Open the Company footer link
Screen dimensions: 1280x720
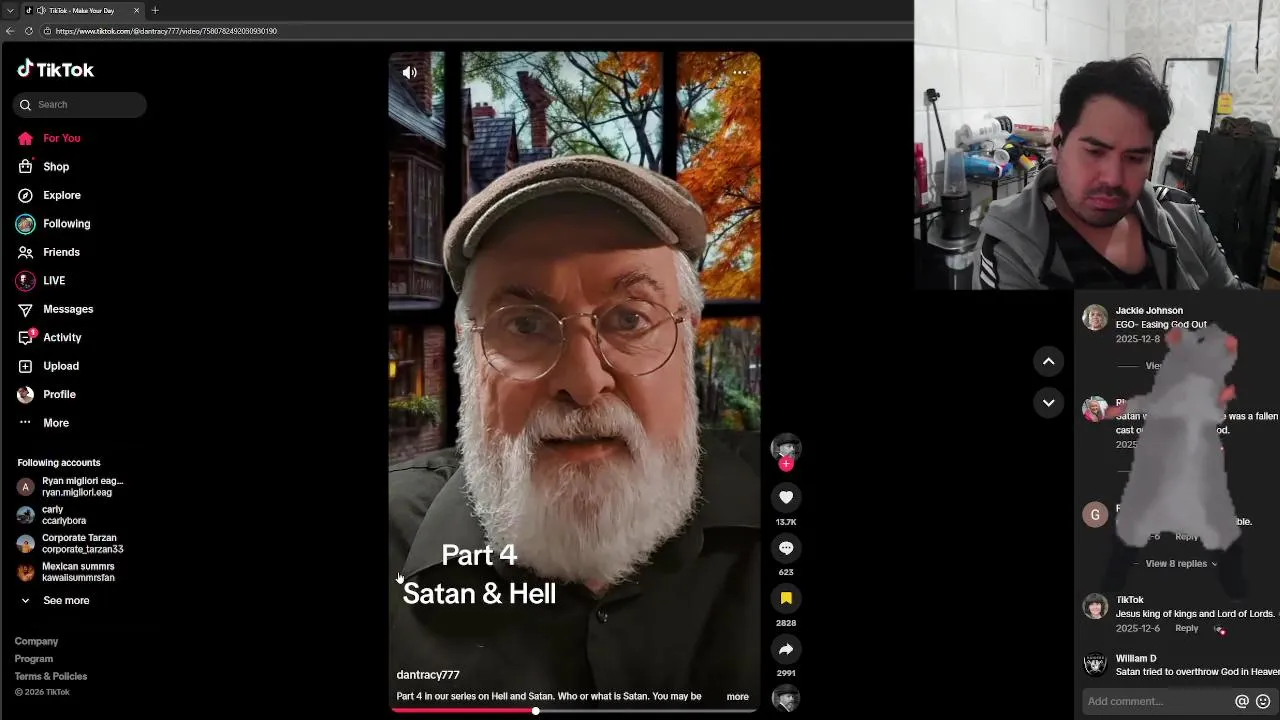tap(36, 641)
